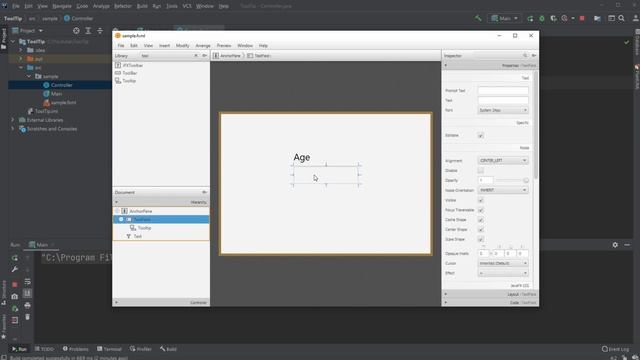640x360 pixels.
Task: Expand the Controller section in Document panel
Action: (161, 303)
